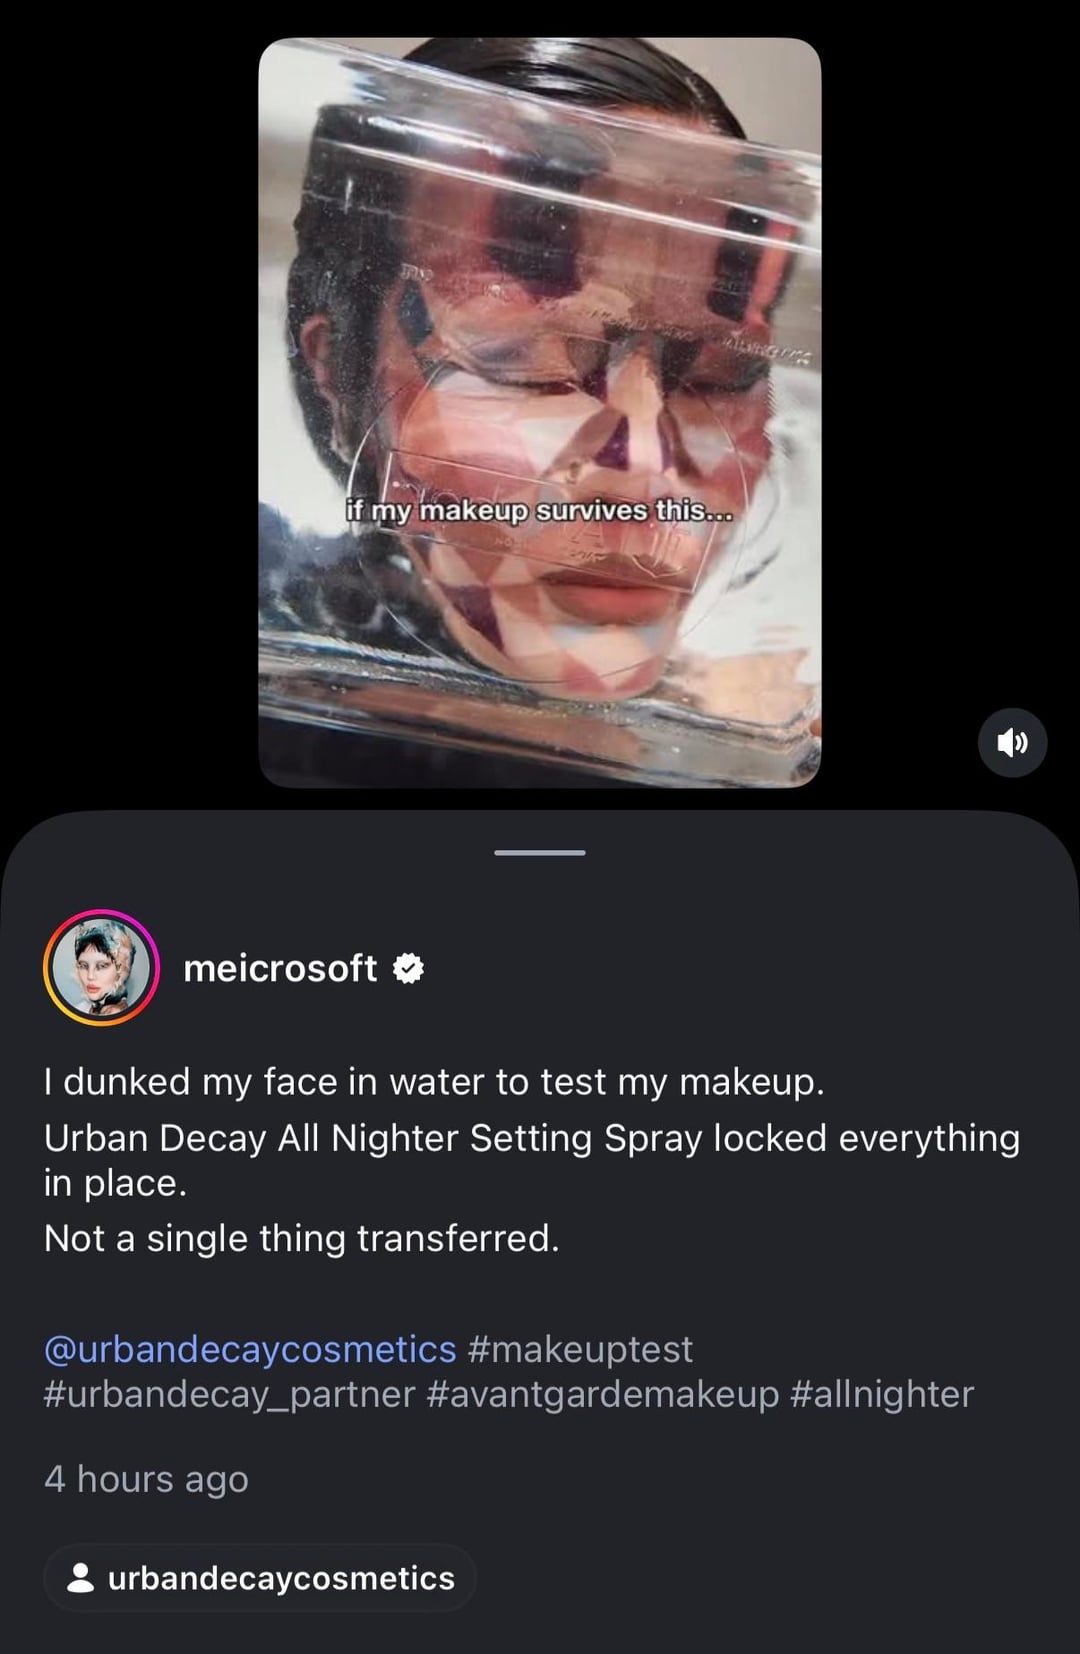
Task: Tap the "if my makeup survives this..." overlay
Action: click(x=539, y=511)
